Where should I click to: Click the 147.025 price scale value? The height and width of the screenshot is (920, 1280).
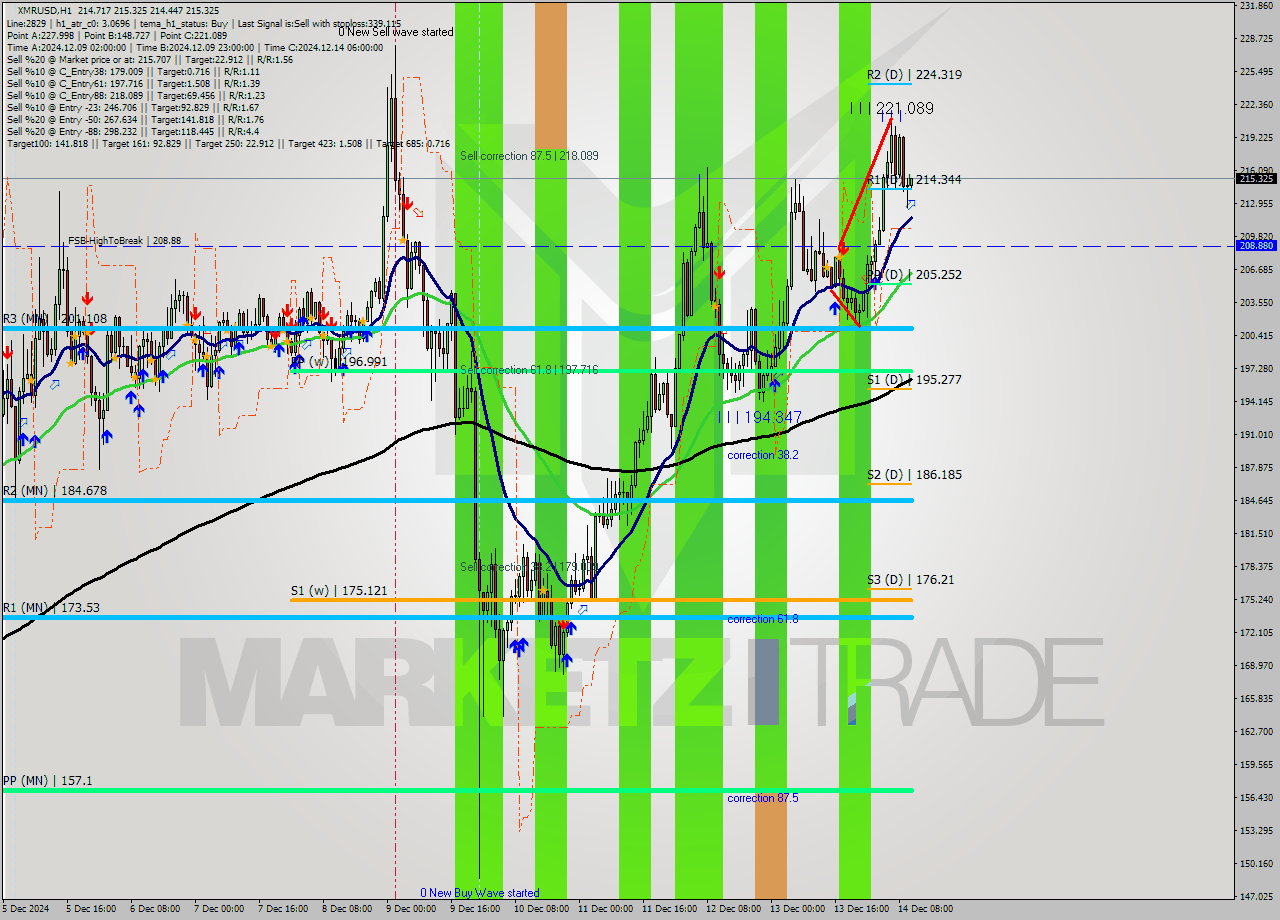(x=1256, y=896)
